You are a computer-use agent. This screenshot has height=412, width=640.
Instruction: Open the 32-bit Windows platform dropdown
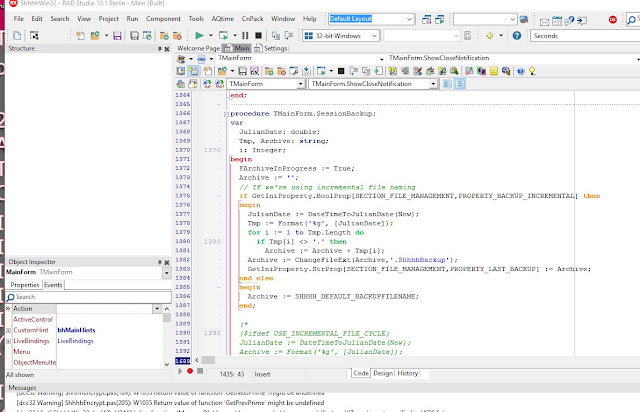[x=341, y=36]
